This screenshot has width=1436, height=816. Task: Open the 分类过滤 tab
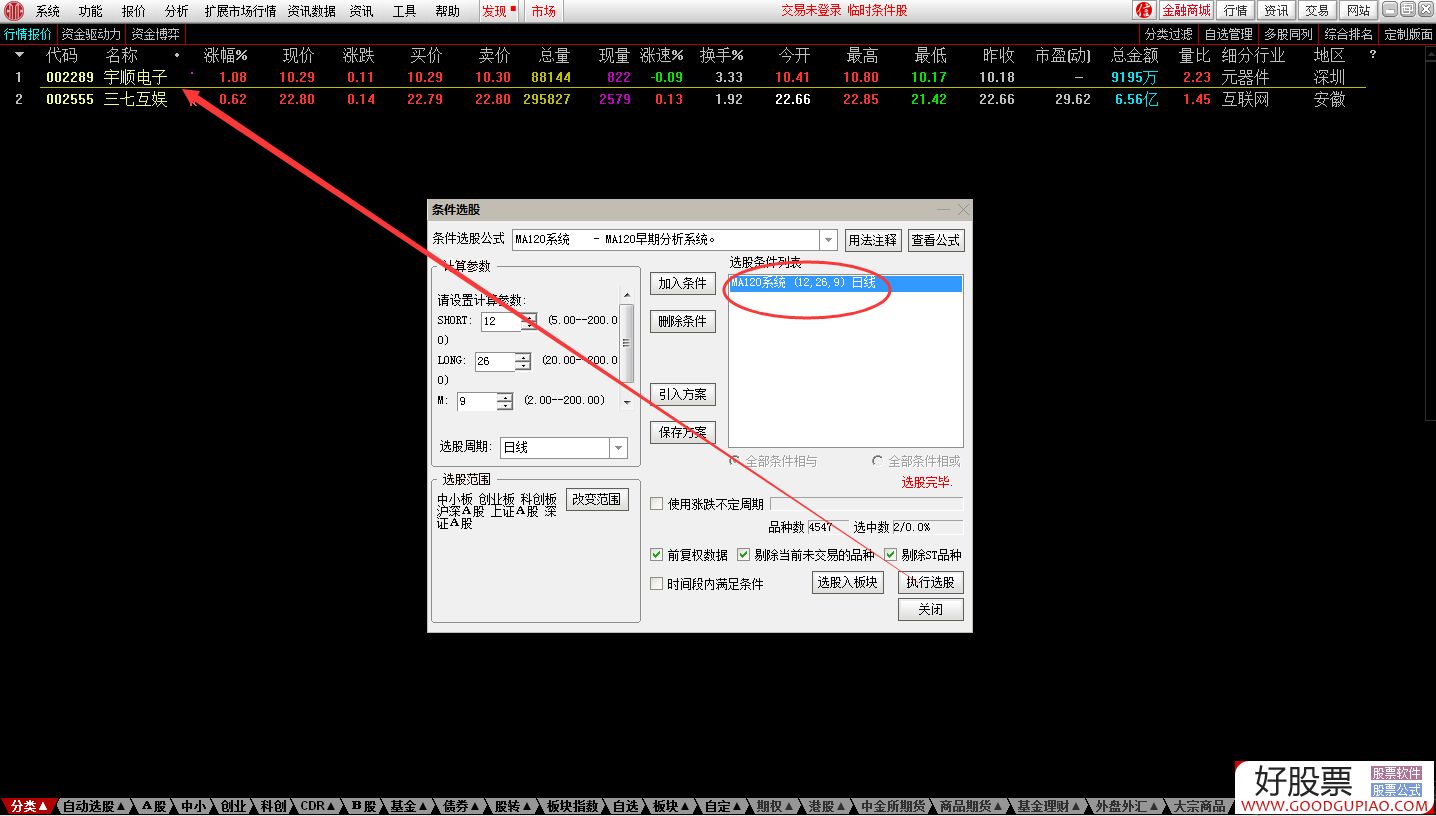point(1169,34)
